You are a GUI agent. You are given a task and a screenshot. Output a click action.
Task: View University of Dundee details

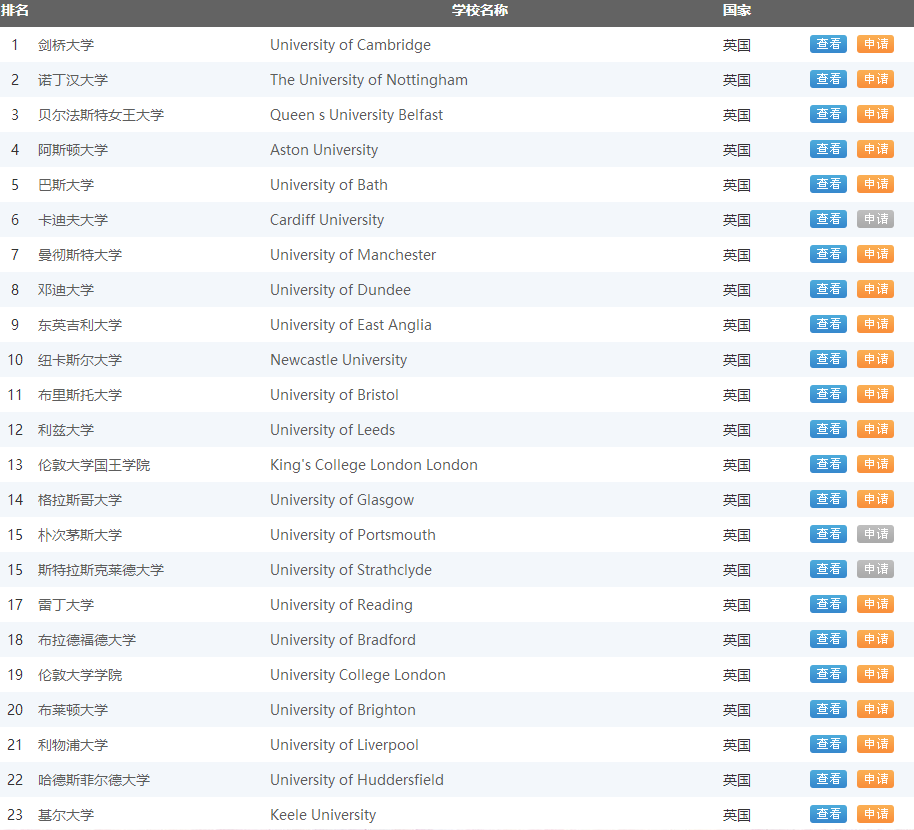(x=828, y=289)
